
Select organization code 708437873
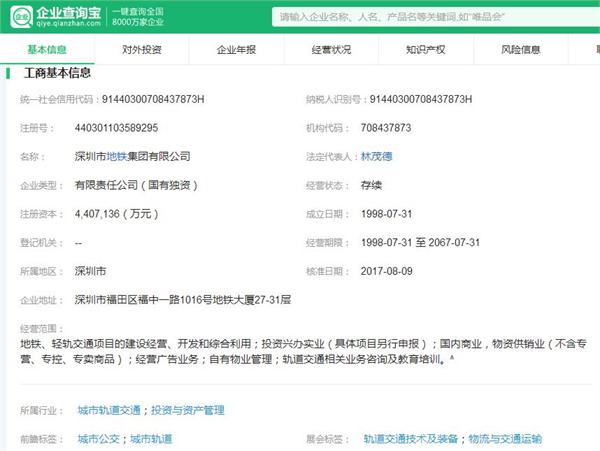coord(386,128)
